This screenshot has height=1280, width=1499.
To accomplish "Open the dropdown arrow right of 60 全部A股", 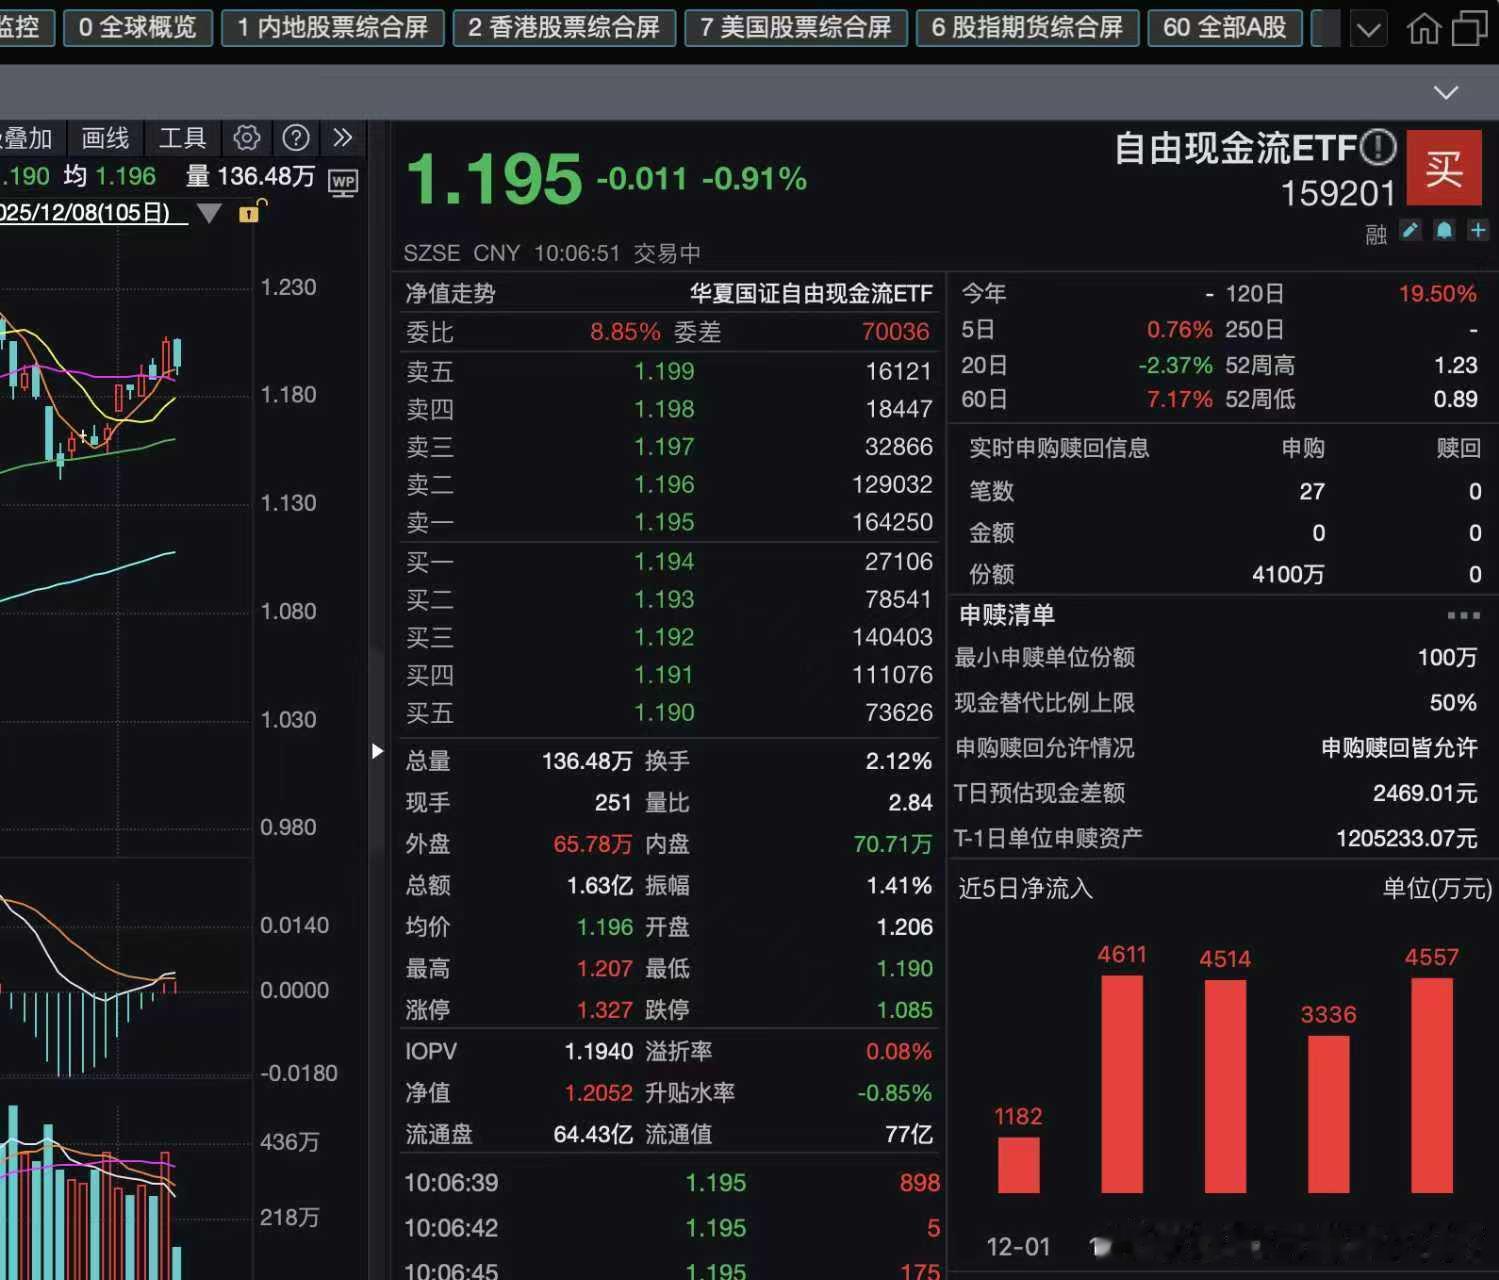I will 1369,29.
